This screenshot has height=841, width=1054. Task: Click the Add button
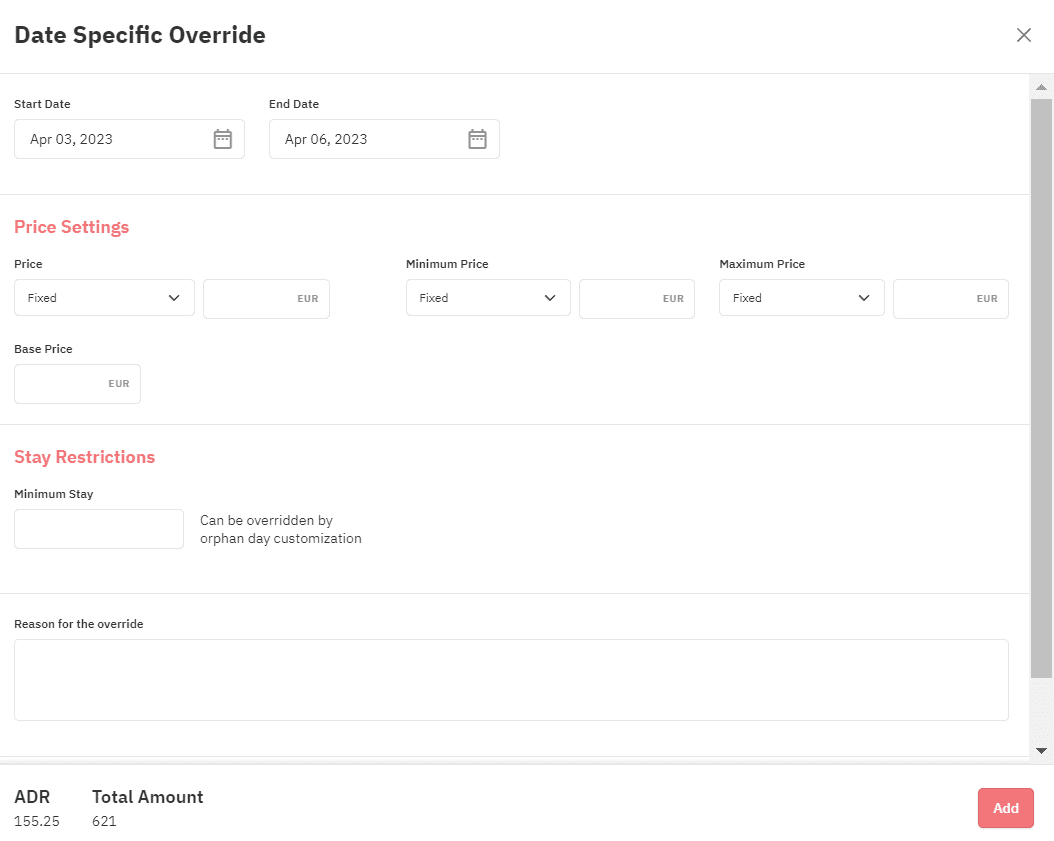click(1006, 808)
